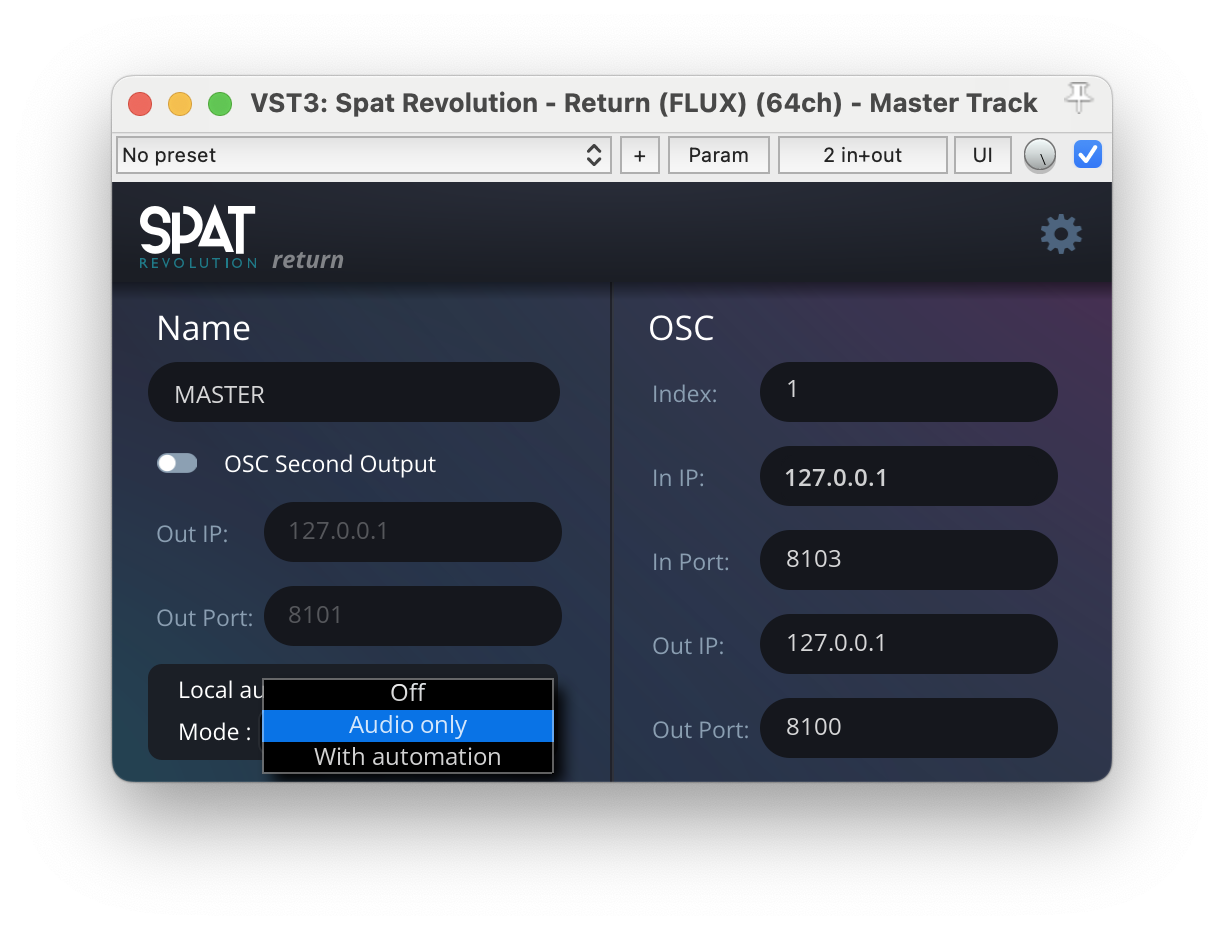The height and width of the screenshot is (930, 1224).
Task: Edit the Out Port 8100 field
Action: 908,728
